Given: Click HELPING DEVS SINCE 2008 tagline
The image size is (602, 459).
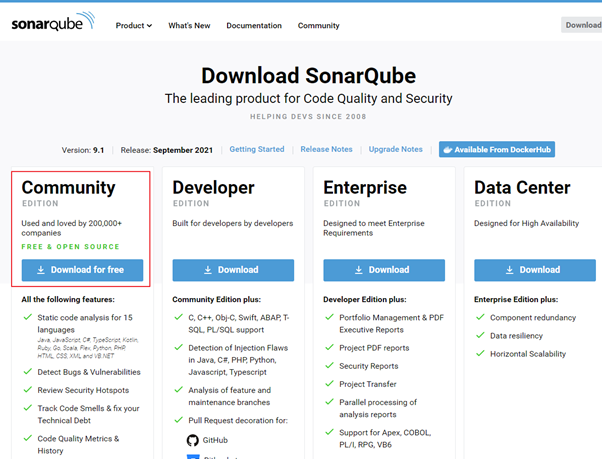Looking at the screenshot, I should click(308, 117).
